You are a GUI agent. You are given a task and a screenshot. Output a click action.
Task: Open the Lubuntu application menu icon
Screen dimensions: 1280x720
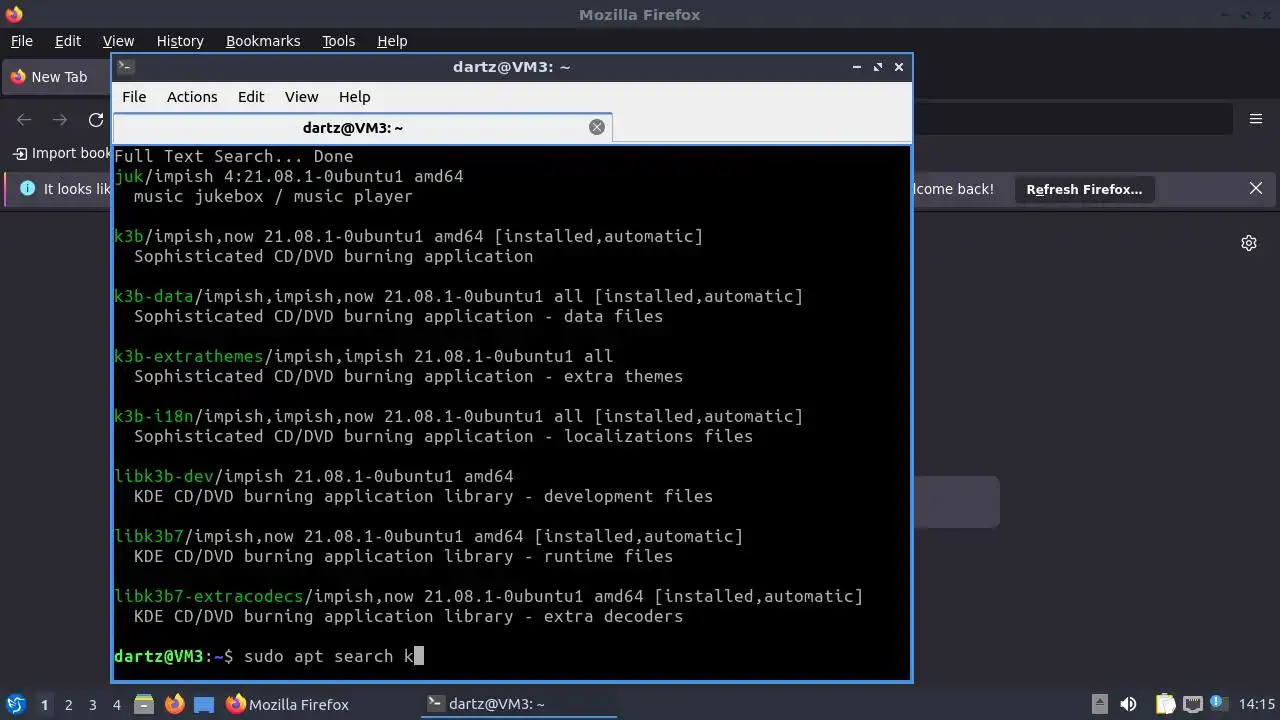[15, 704]
